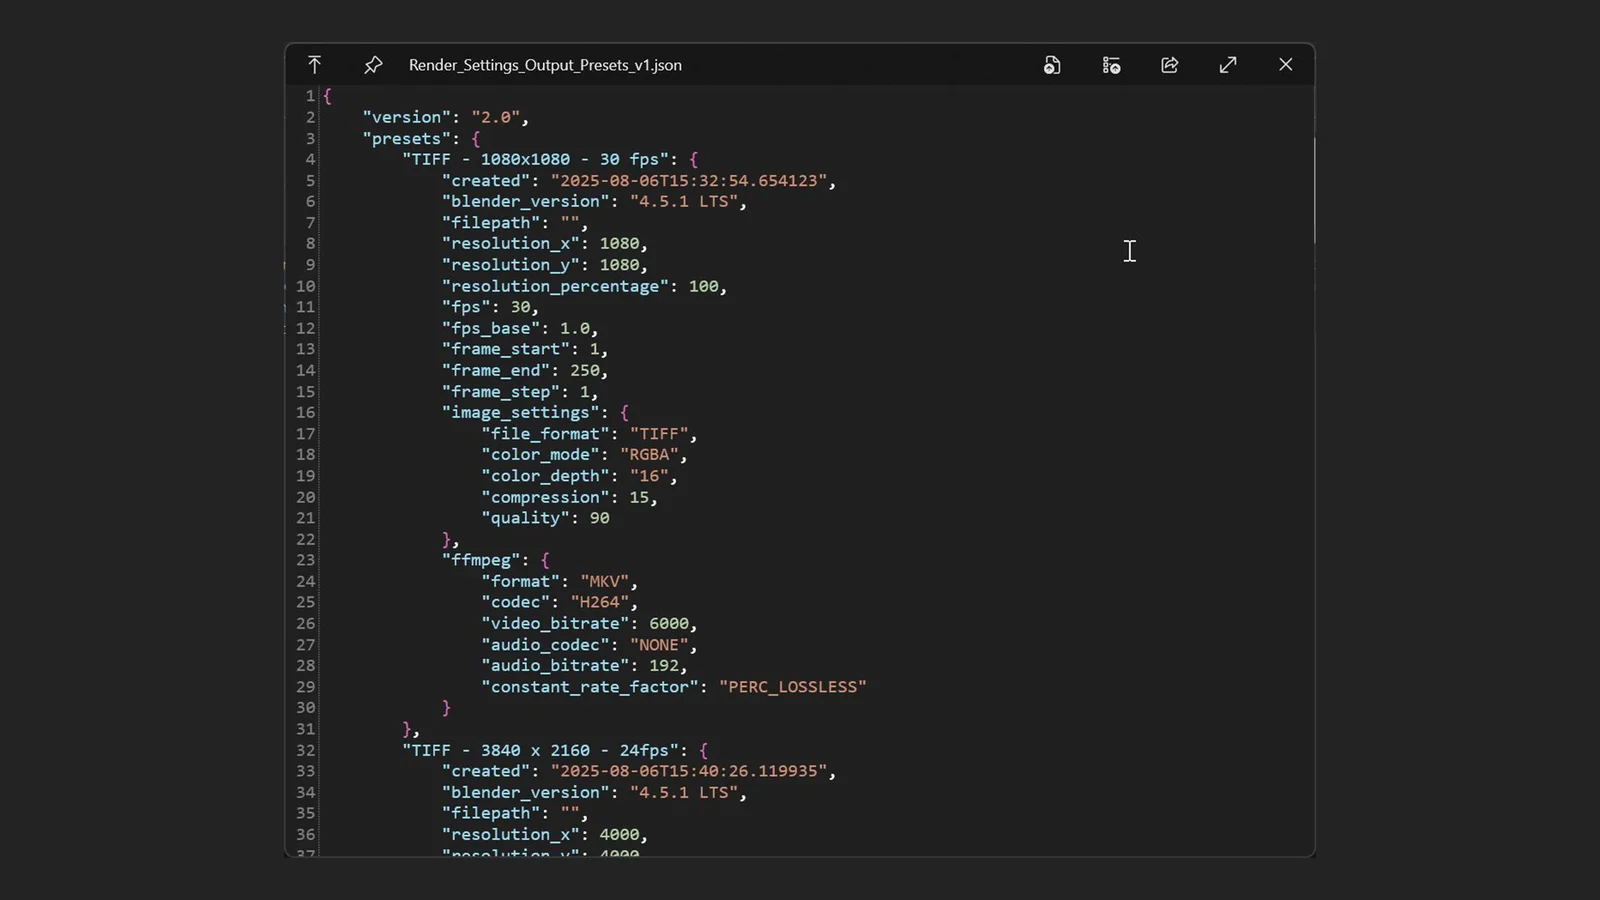Viewport: 1600px width, 900px height.
Task: Click the upload-to-list icon in the toolbar
Action: [1111, 64]
